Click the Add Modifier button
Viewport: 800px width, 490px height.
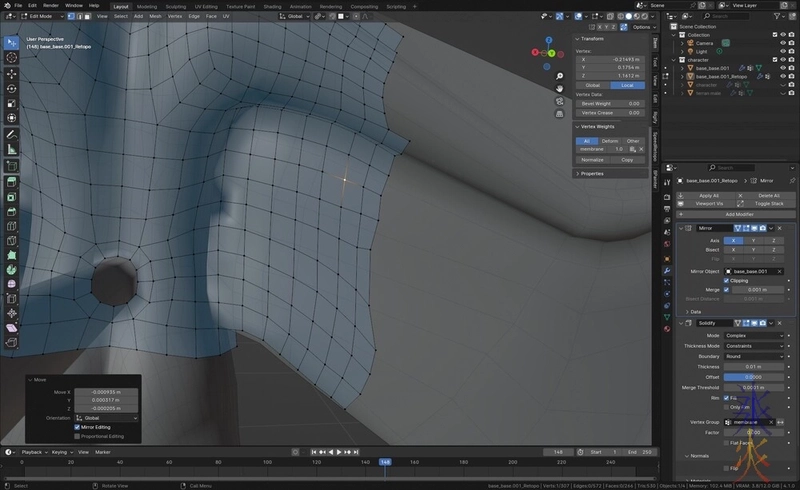click(739, 214)
